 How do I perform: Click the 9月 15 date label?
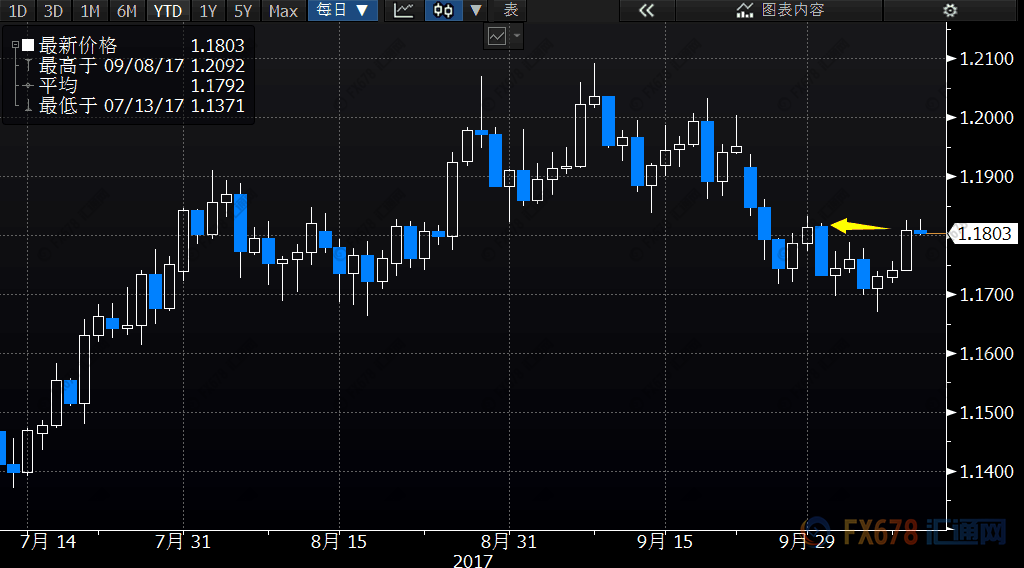pos(664,542)
